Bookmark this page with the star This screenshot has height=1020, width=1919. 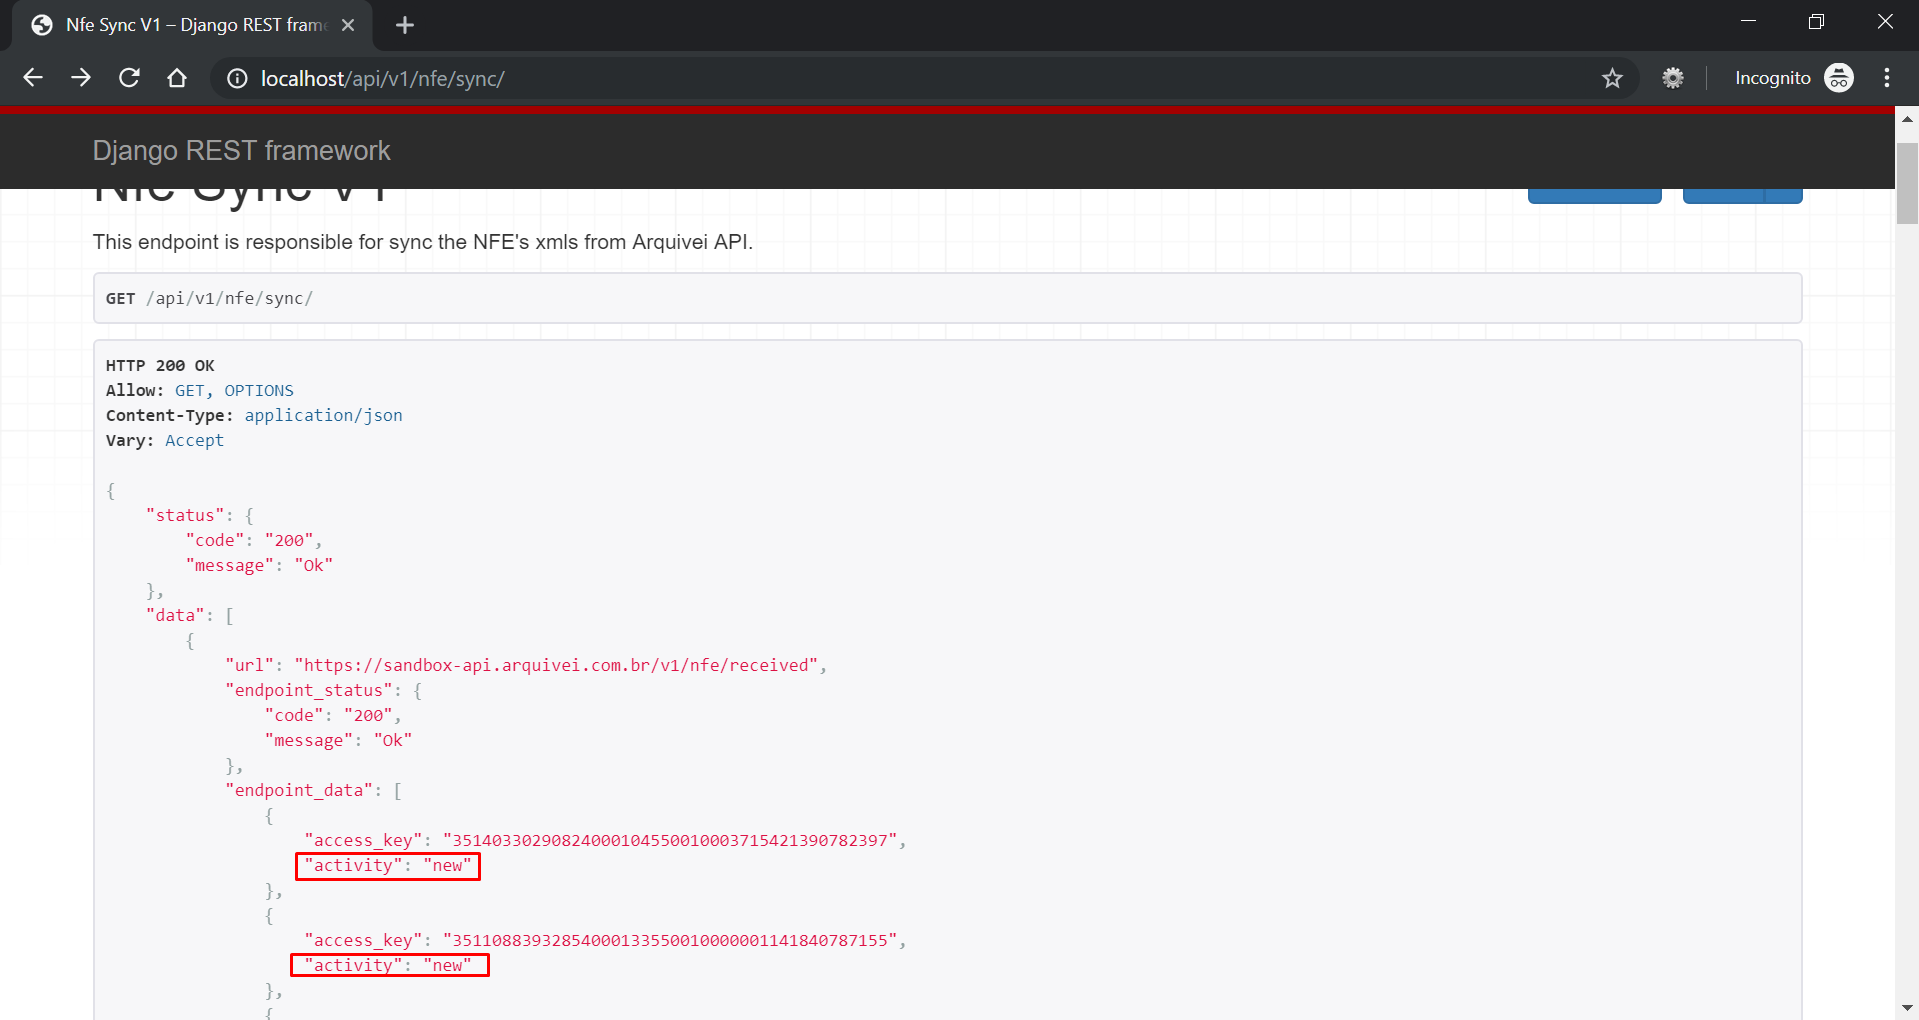(1612, 78)
